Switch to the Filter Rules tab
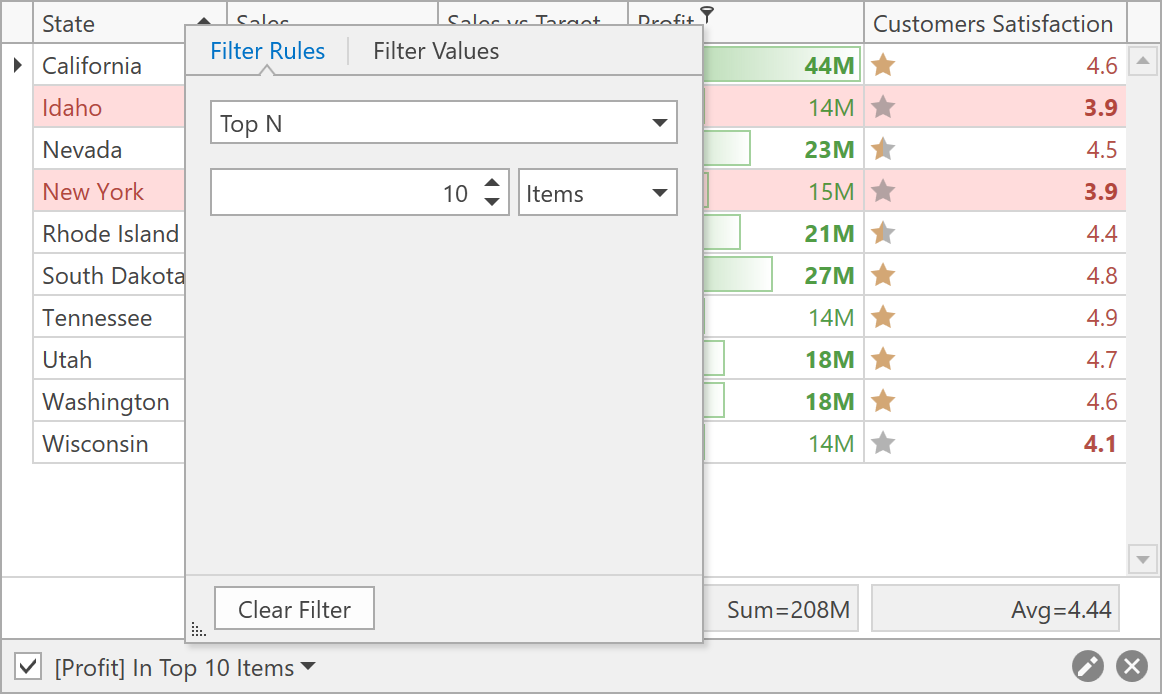Screen dimensions: 1162x694 268,50
